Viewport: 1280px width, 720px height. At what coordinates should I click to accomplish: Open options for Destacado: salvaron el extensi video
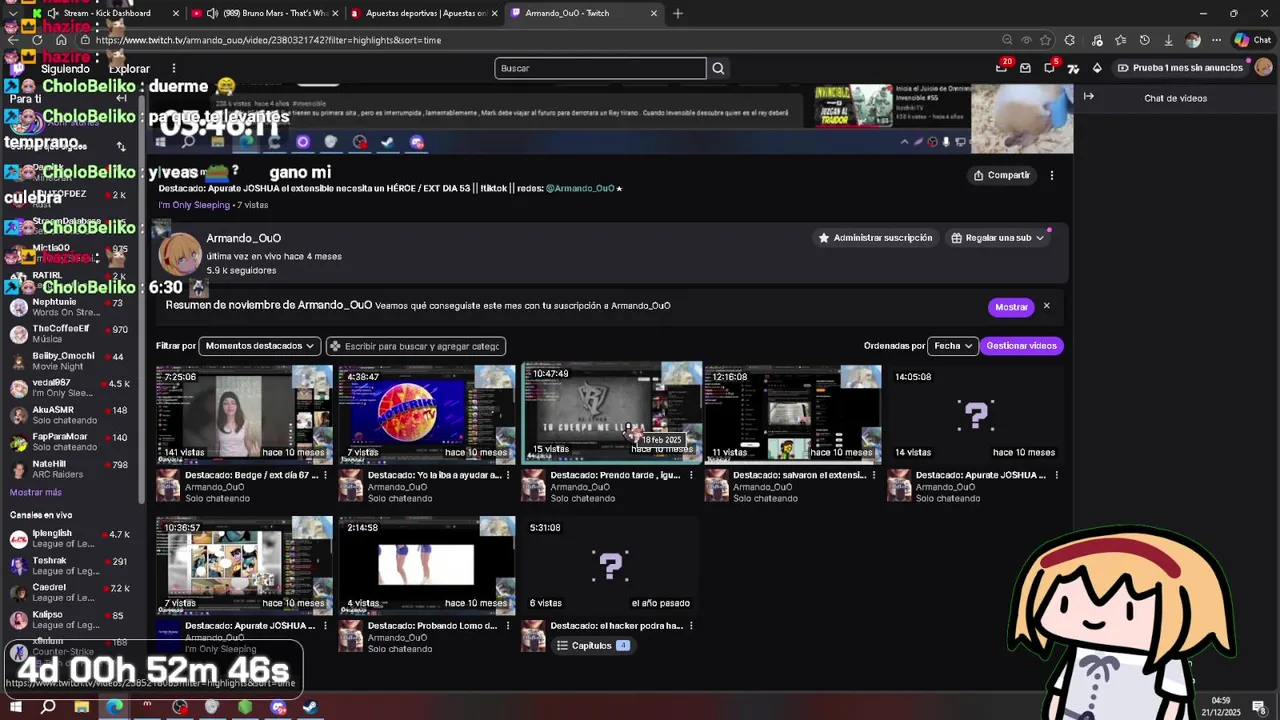point(874,475)
